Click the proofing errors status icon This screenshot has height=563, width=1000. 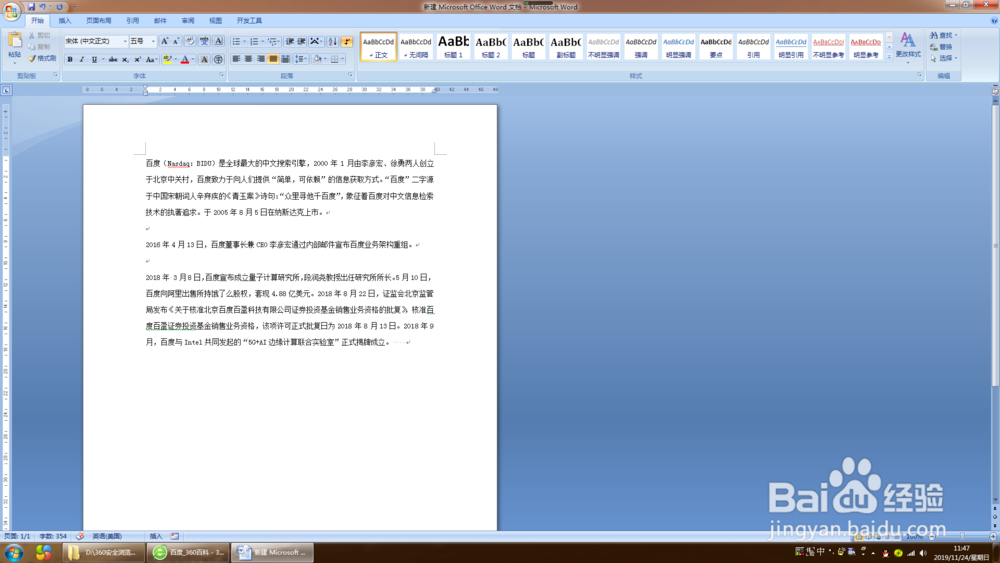click(x=80, y=536)
